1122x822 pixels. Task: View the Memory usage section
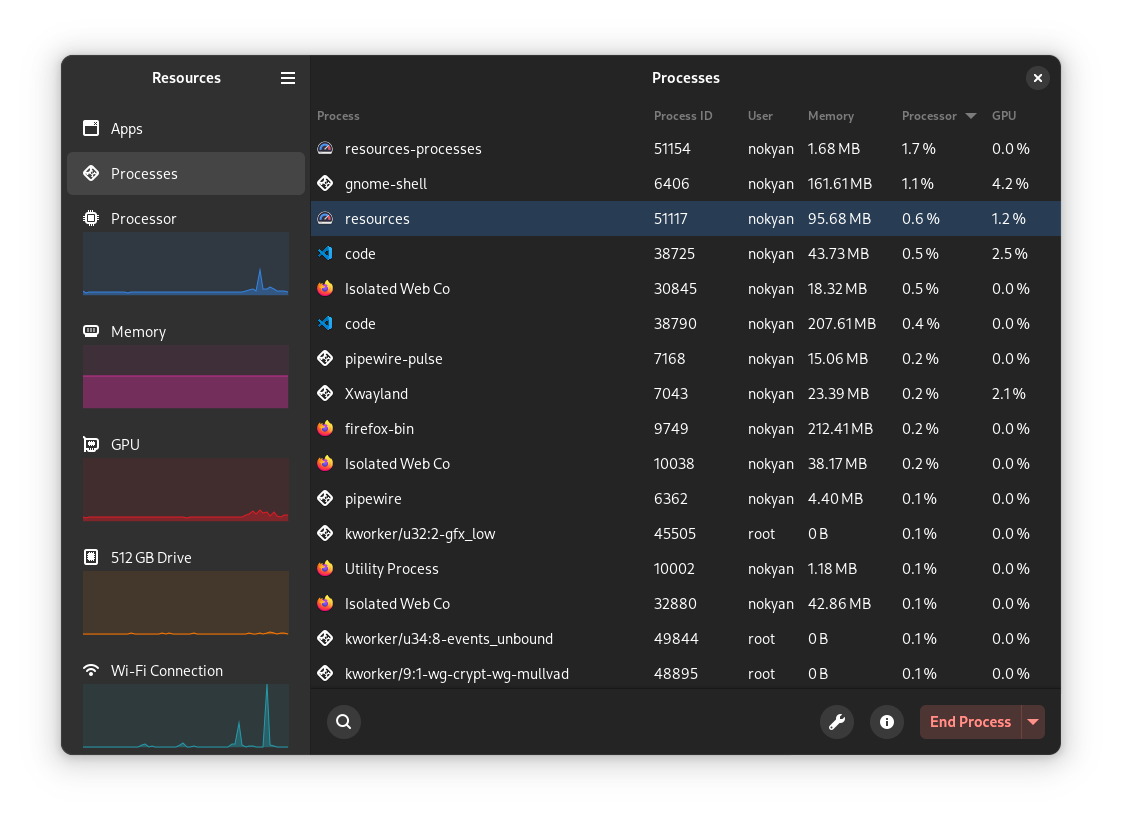(139, 331)
